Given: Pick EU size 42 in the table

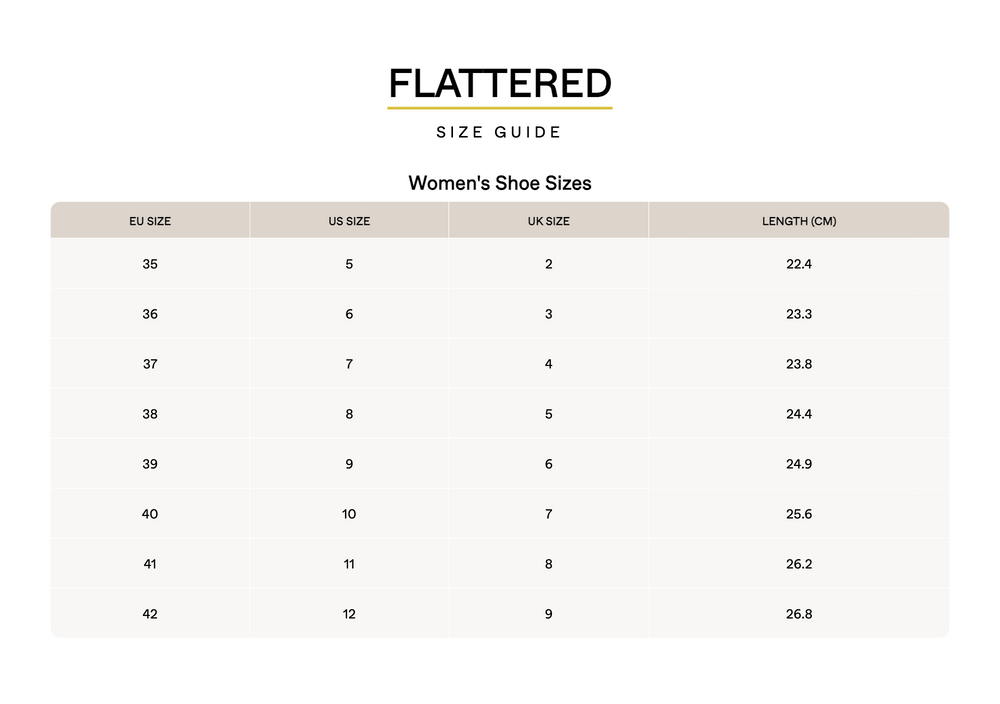Looking at the screenshot, I should coord(150,614).
